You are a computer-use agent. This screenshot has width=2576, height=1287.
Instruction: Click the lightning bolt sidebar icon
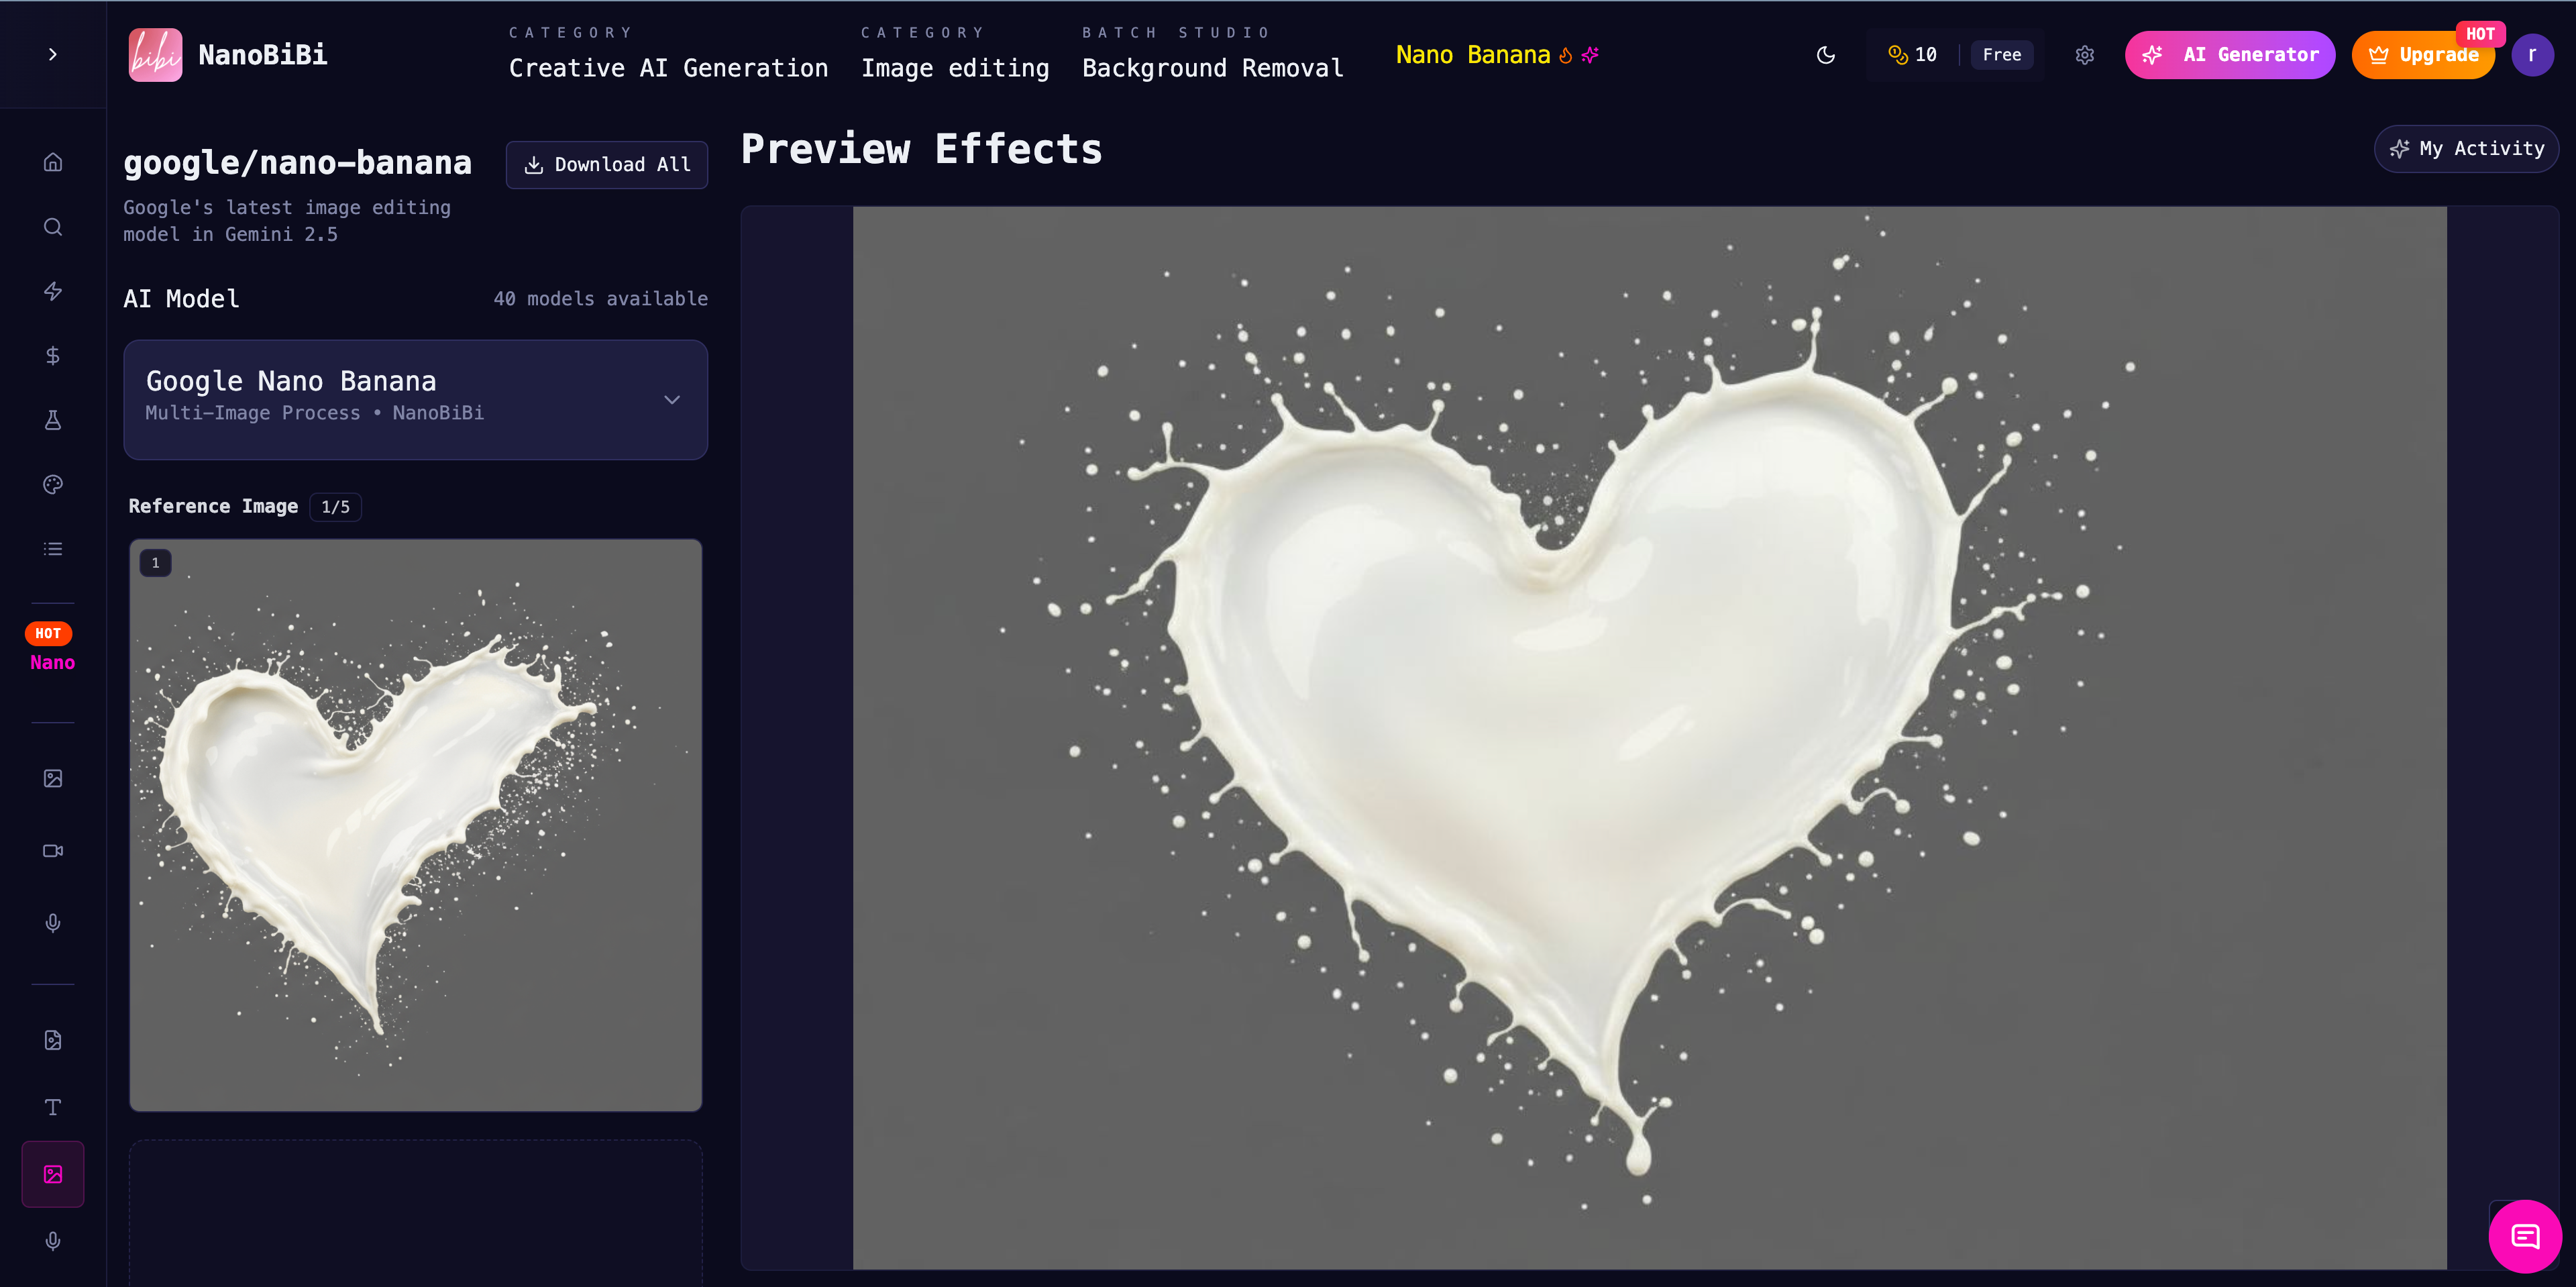pos(53,291)
